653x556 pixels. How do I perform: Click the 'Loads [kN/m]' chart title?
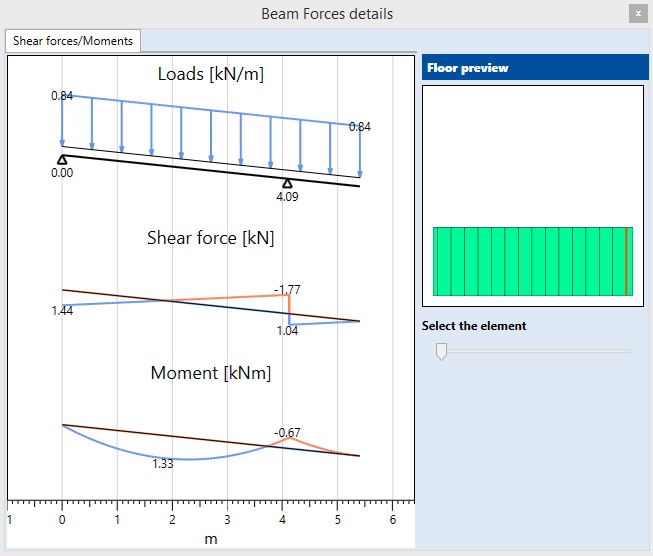211,74
